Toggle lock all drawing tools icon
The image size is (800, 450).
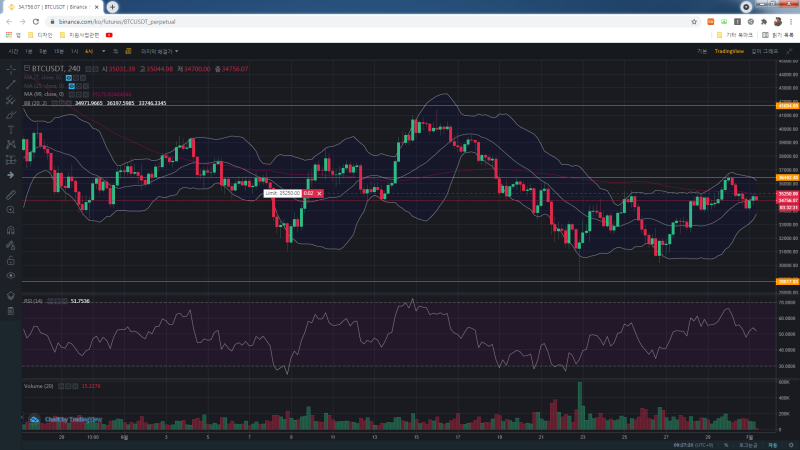coord(11,260)
